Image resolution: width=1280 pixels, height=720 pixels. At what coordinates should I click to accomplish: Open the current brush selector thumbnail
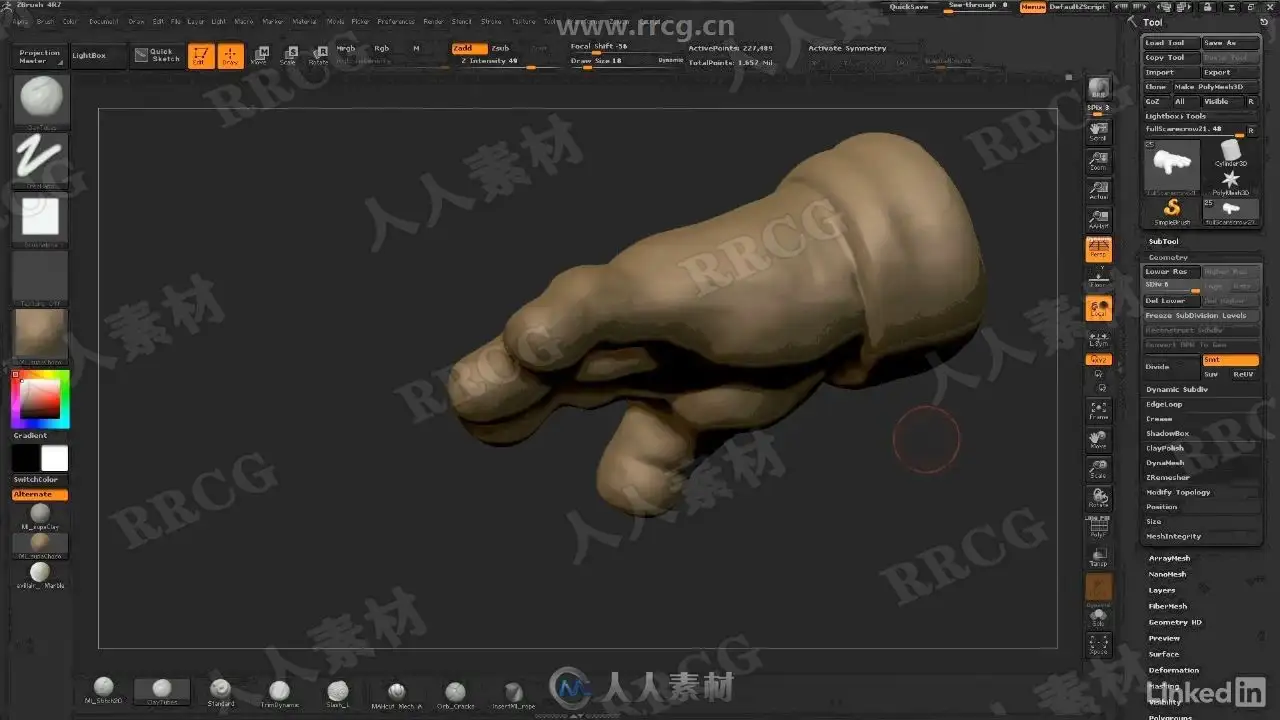tap(41, 100)
